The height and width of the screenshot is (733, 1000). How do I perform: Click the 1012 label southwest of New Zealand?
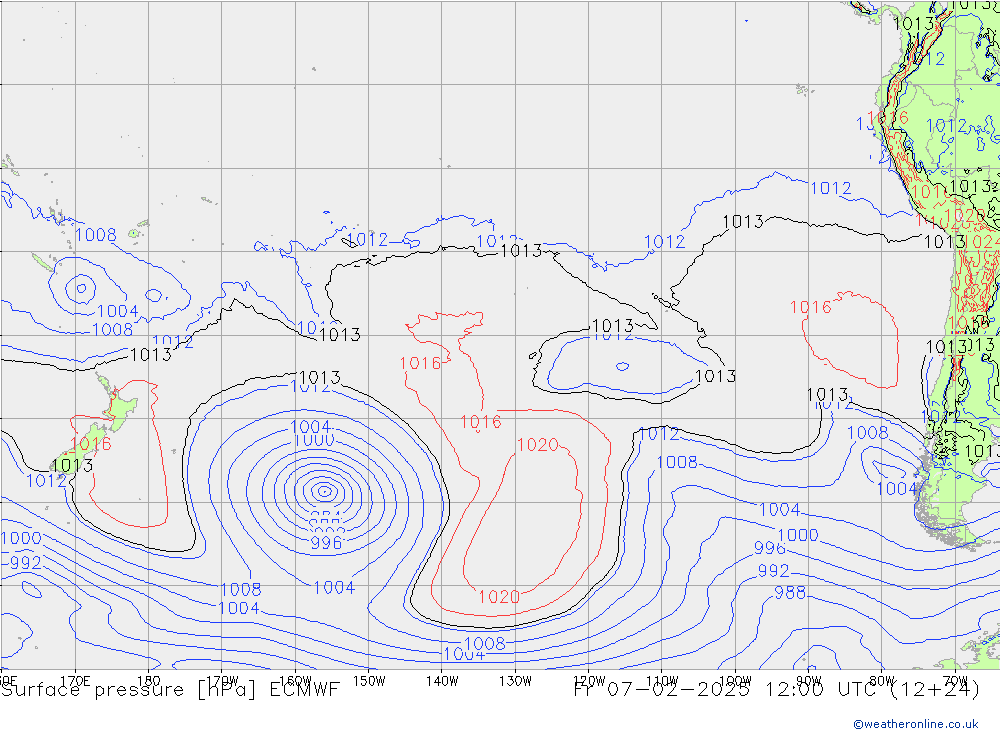click(46, 480)
